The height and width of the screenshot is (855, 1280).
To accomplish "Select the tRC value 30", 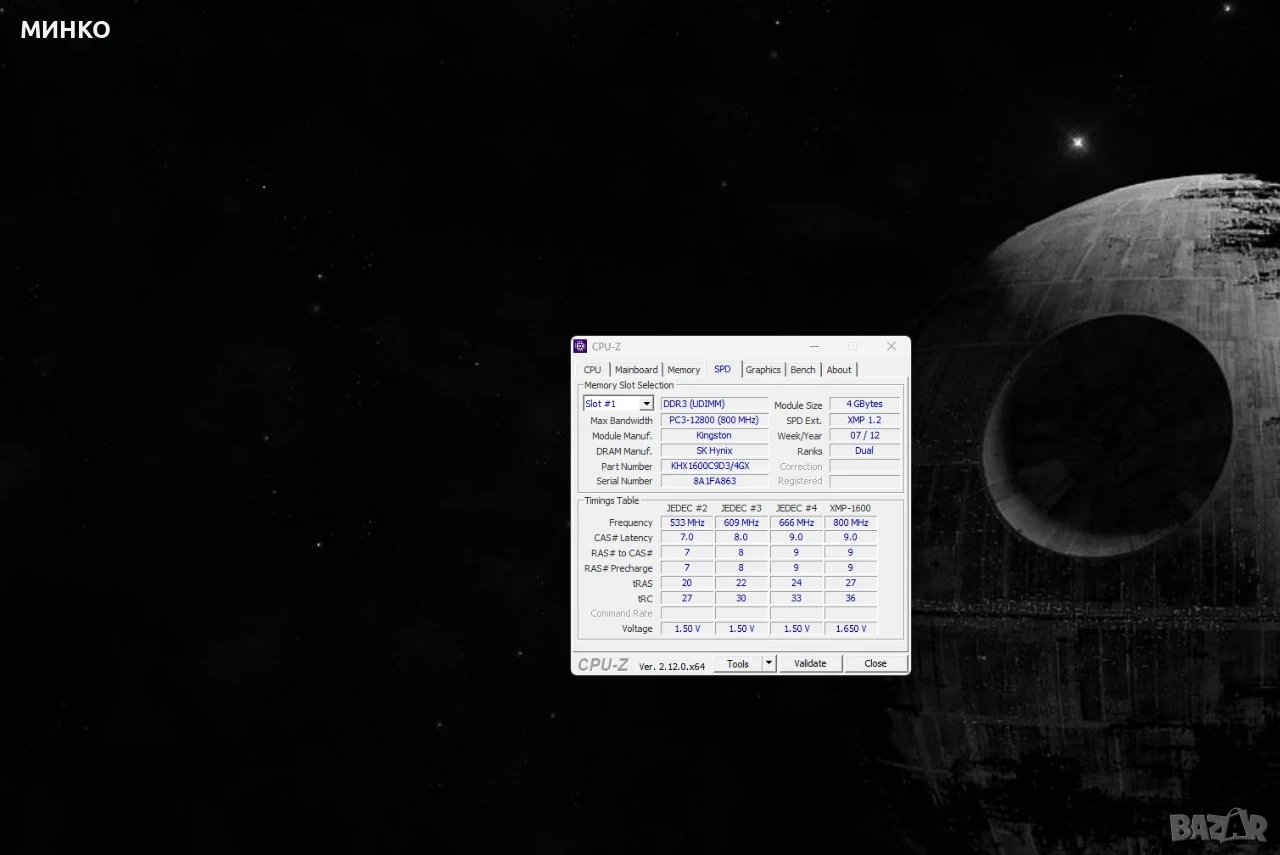I will pyautogui.click(x=741, y=598).
